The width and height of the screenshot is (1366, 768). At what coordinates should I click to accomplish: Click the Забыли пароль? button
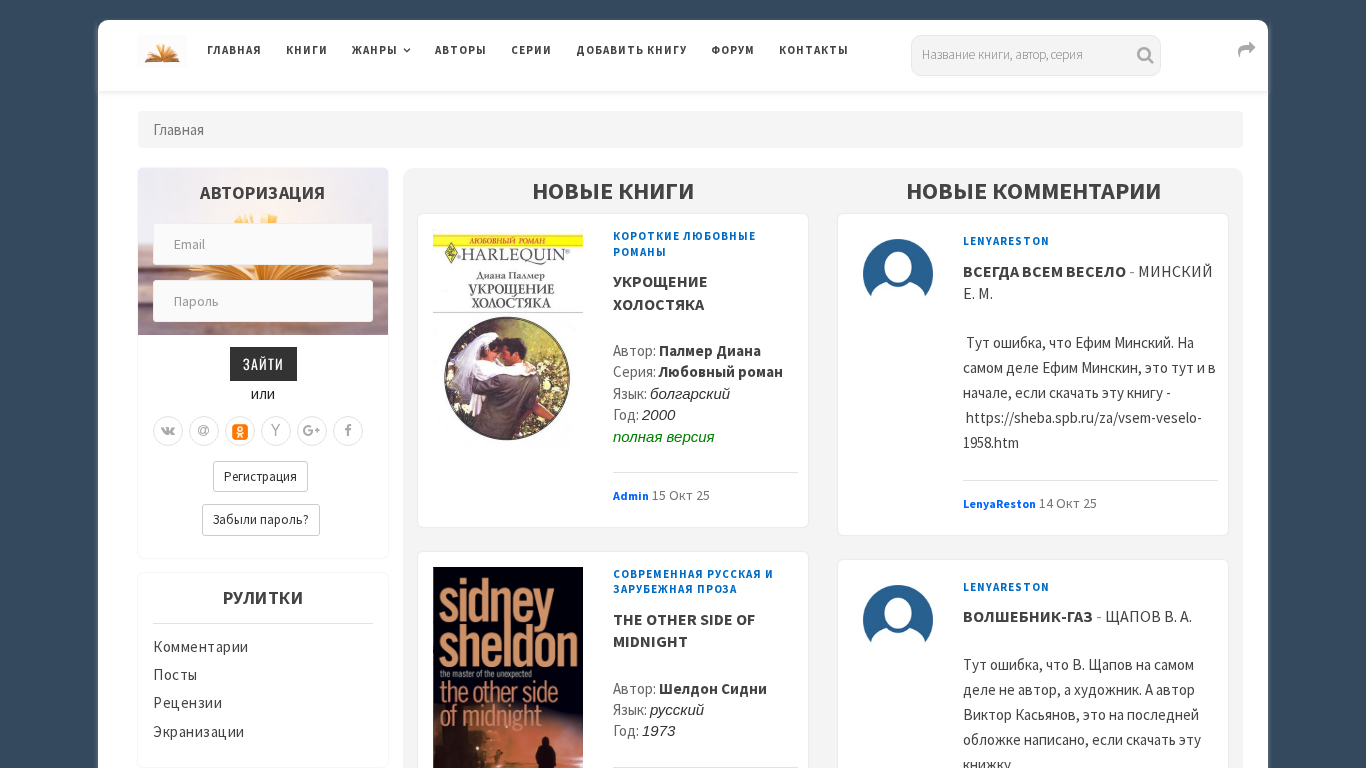pyautogui.click(x=261, y=520)
